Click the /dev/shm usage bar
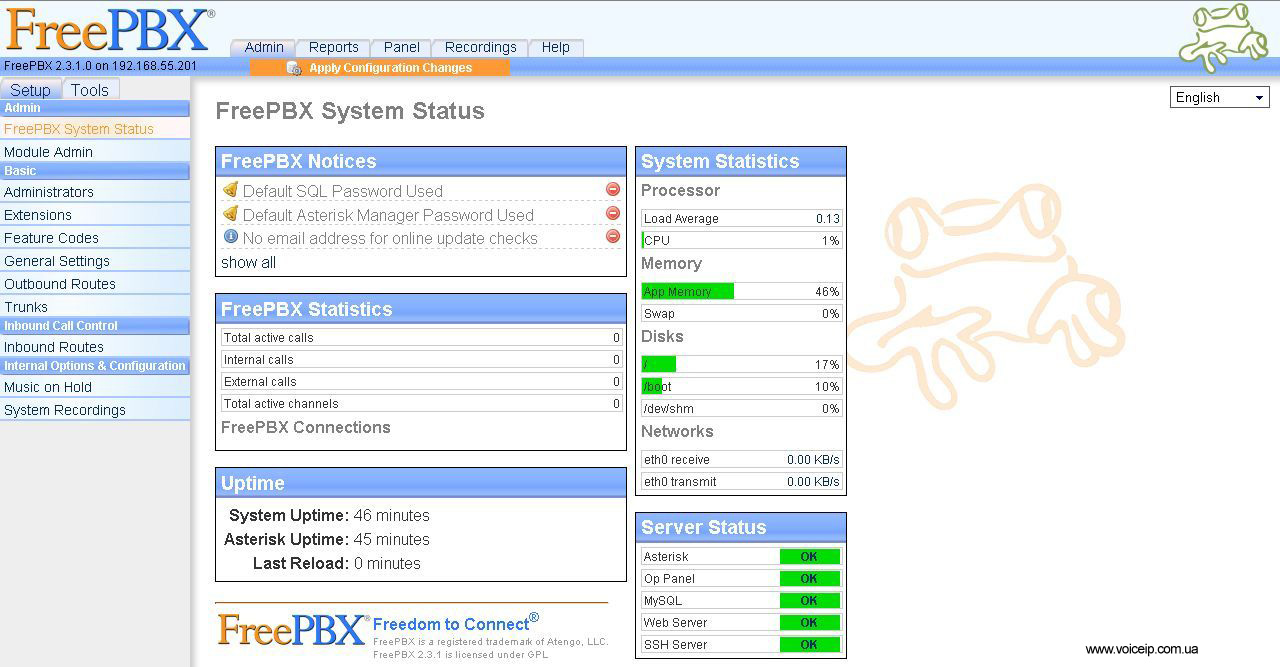1280x667 pixels. coord(741,408)
